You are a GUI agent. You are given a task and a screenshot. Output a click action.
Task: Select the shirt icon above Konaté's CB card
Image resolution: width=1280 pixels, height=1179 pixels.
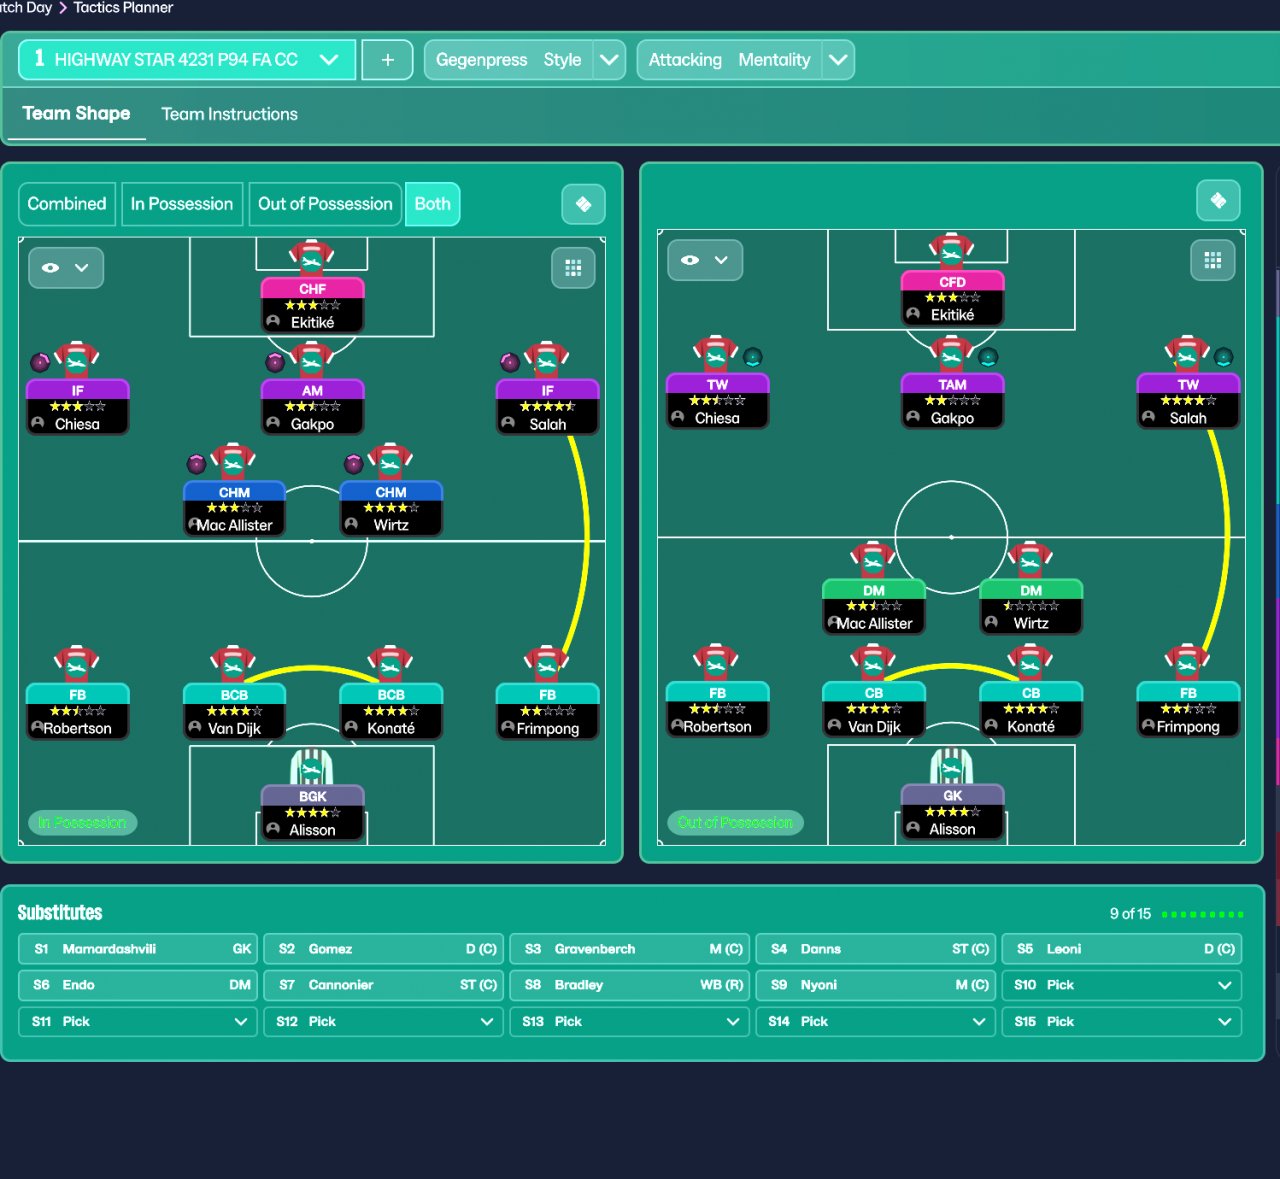tap(1031, 662)
